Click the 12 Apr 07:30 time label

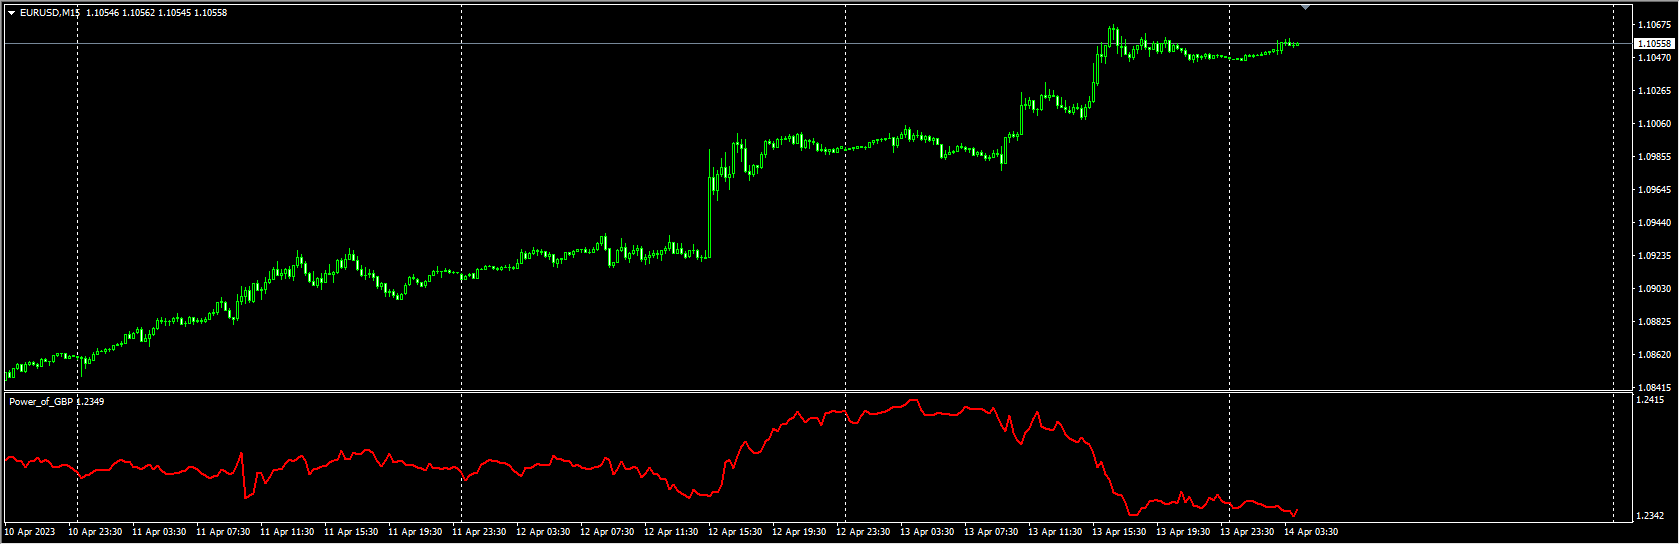[607, 532]
